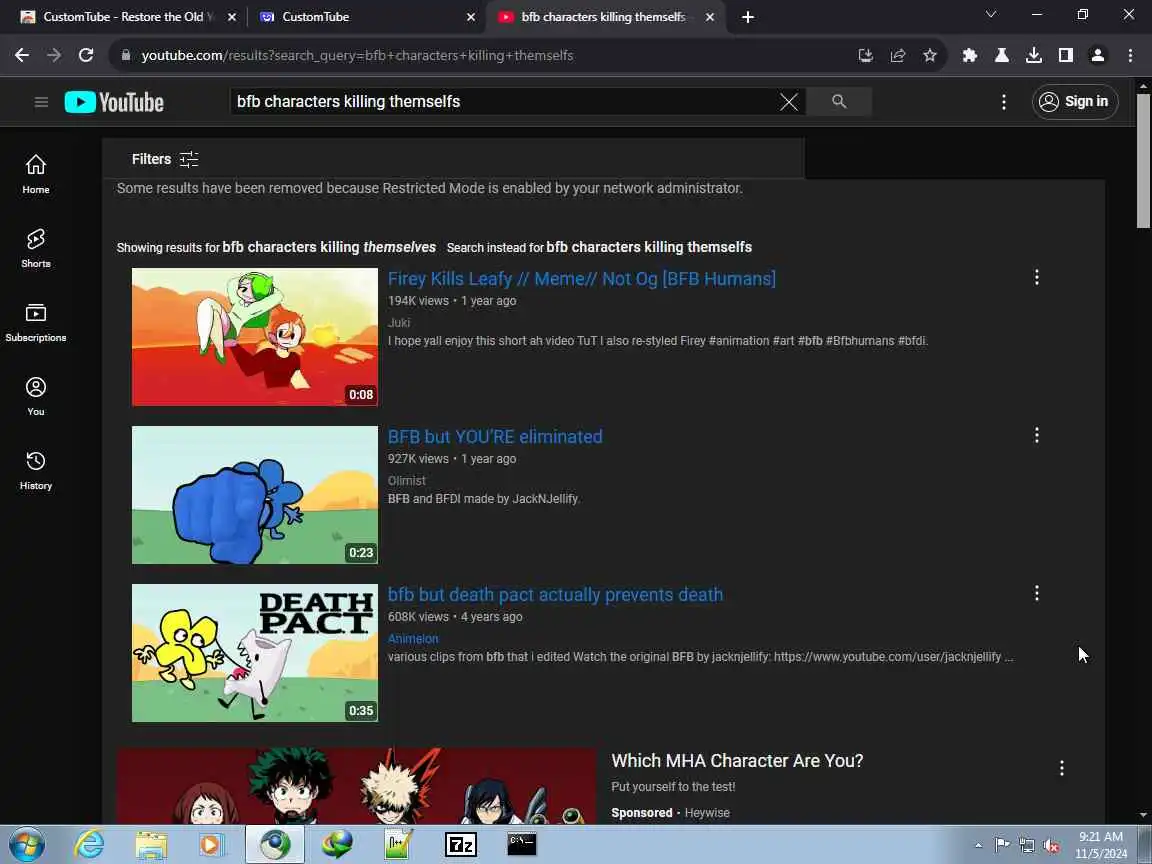This screenshot has width=1152, height=864.
Task: Click the browser forward arrow
Action: point(54,55)
